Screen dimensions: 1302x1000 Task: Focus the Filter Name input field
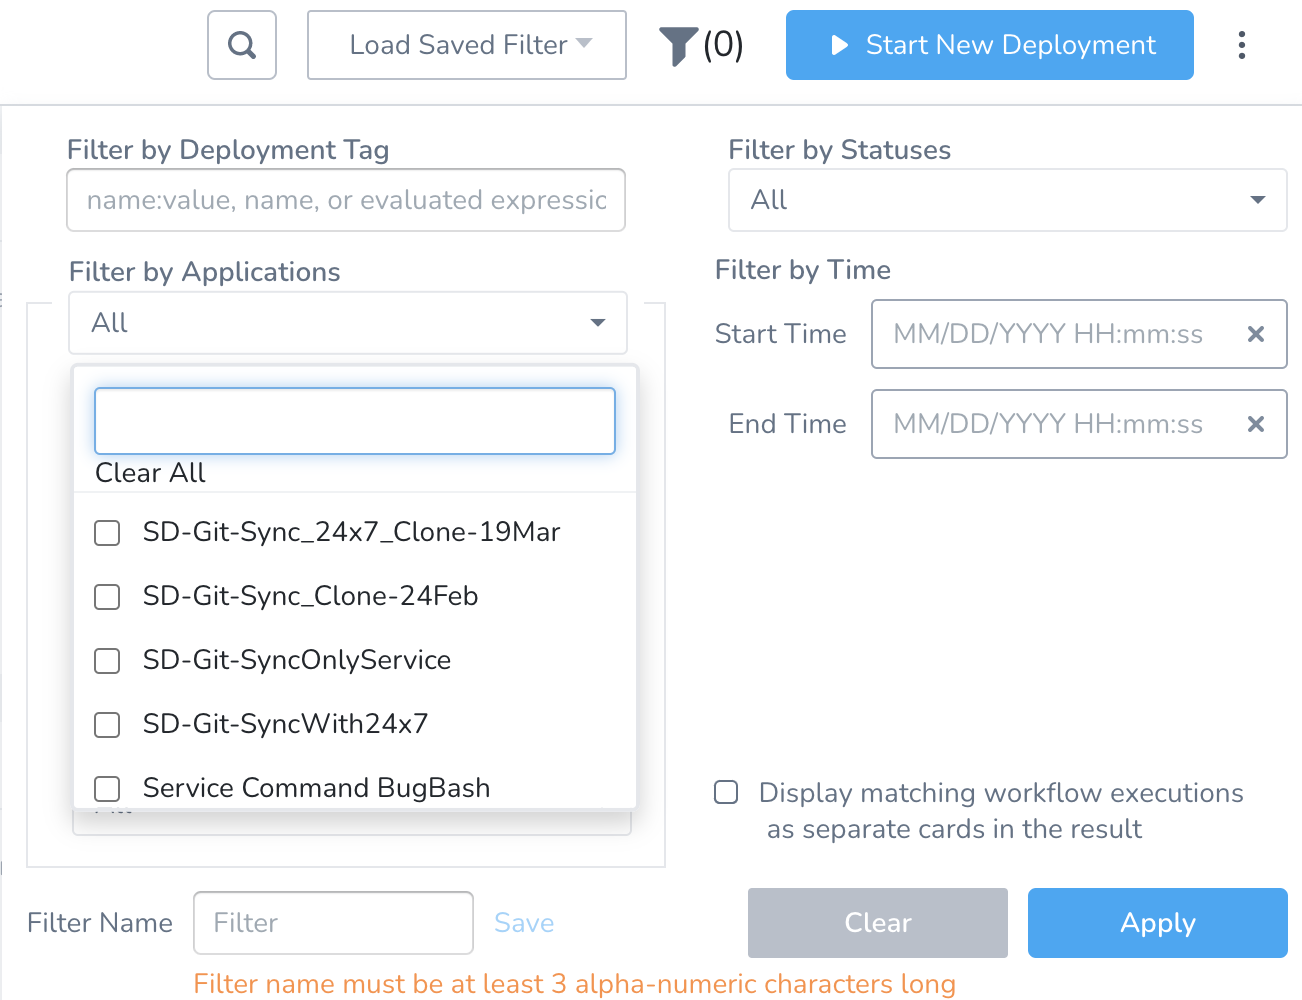(x=333, y=923)
